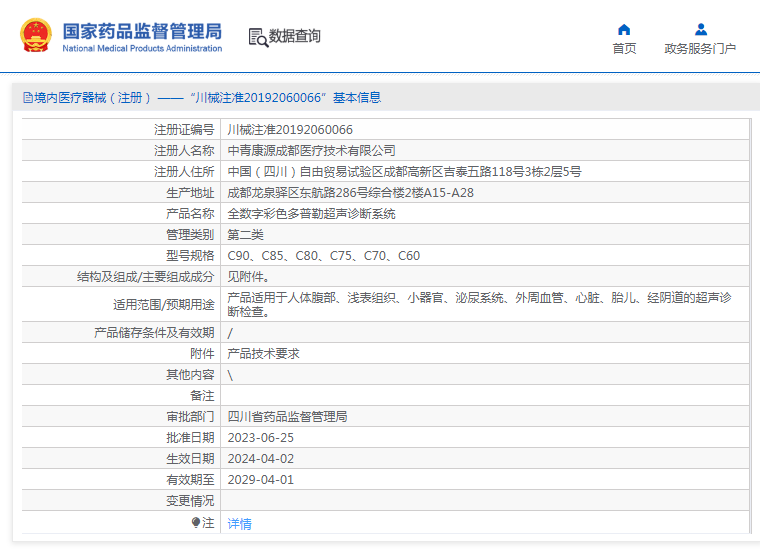The height and width of the screenshot is (558, 760).
Task: Click the approval date 2023-06-25
Action: pos(261,438)
